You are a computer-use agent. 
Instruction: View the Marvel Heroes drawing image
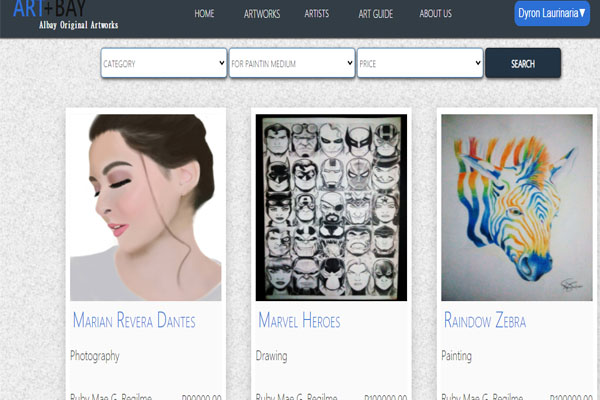coord(331,207)
